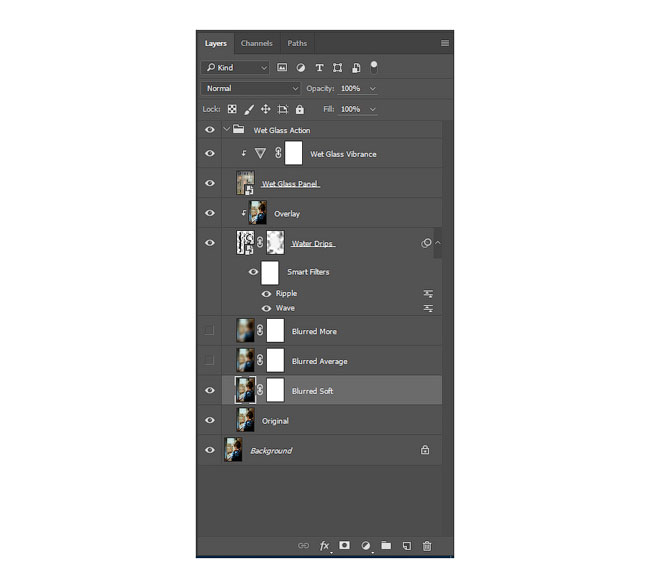This screenshot has height=588, width=650.
Task: Hide the Water Drips layer
Action: pos(210,243)
